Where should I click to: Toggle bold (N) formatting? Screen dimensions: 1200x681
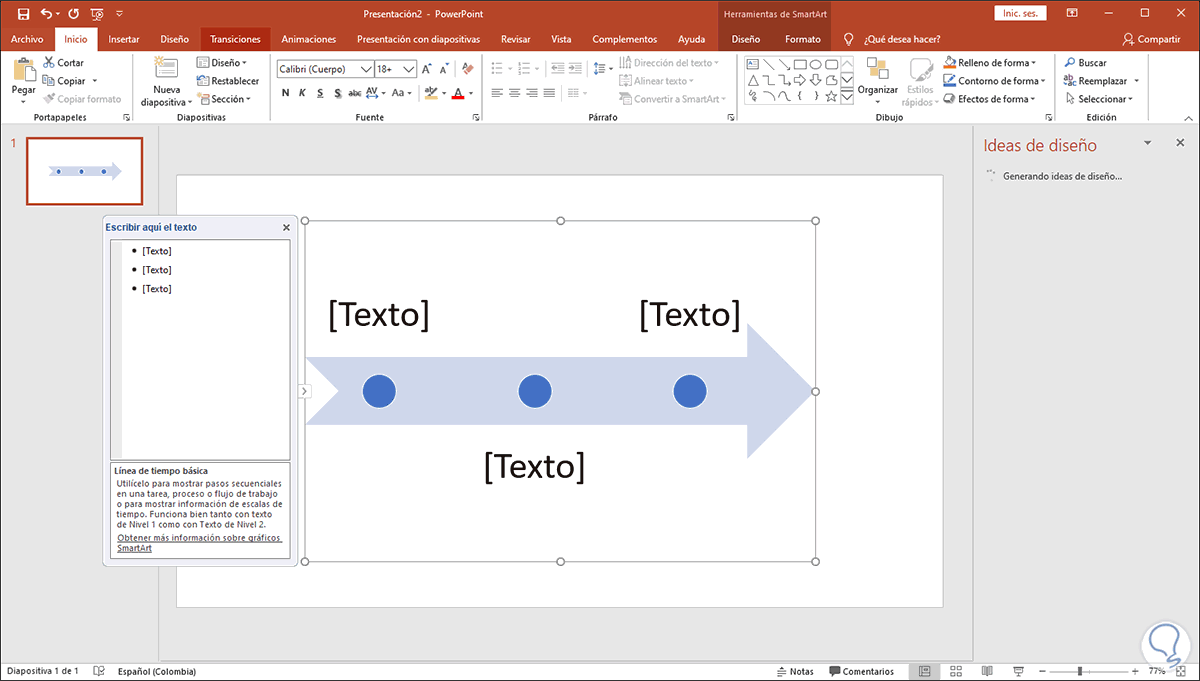[285, 93]
